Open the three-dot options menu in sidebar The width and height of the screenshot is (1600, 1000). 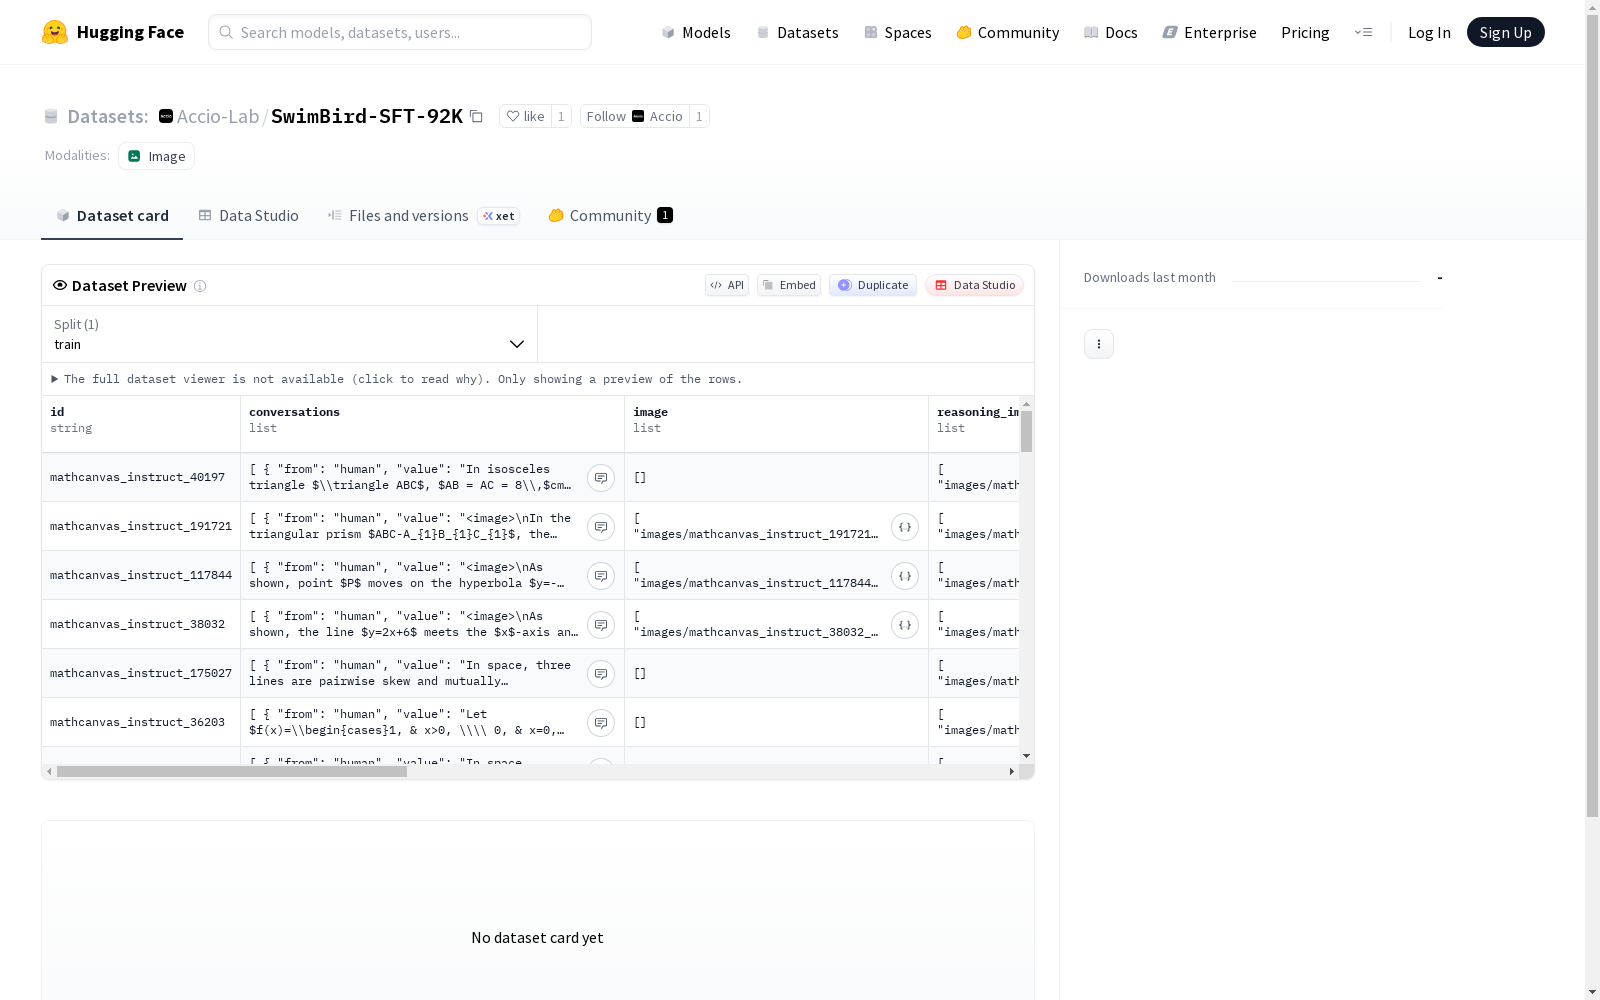coord(1099,344)
